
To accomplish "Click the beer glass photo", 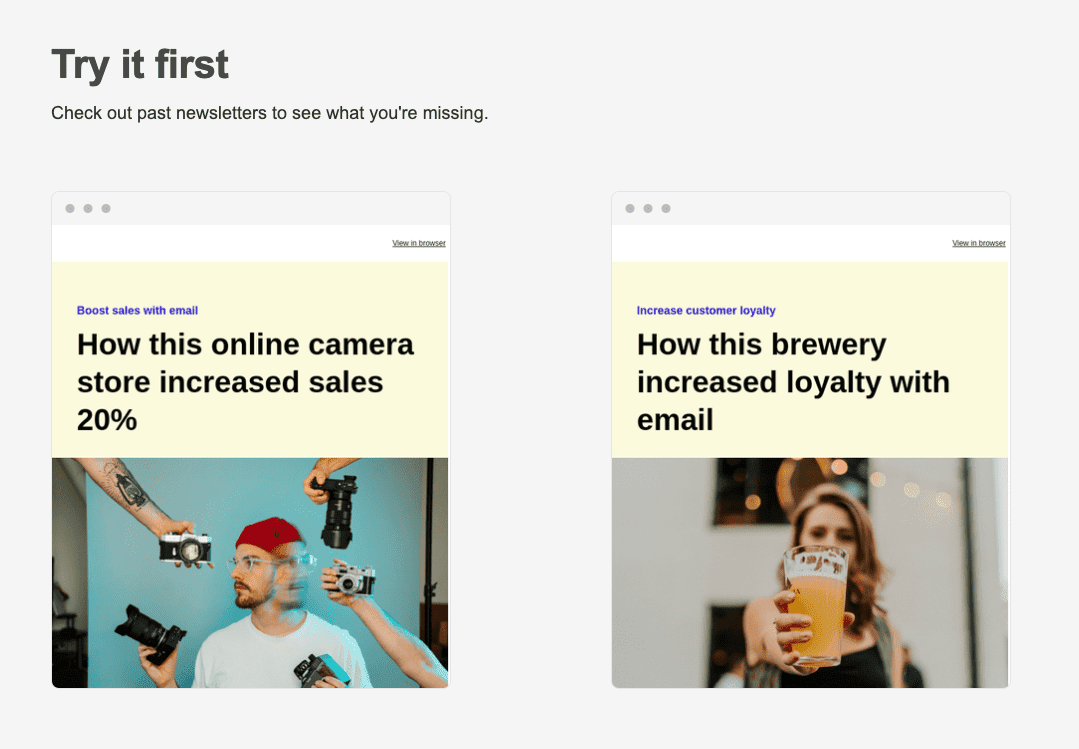I will pyautogui.click(x=810, y=572).
